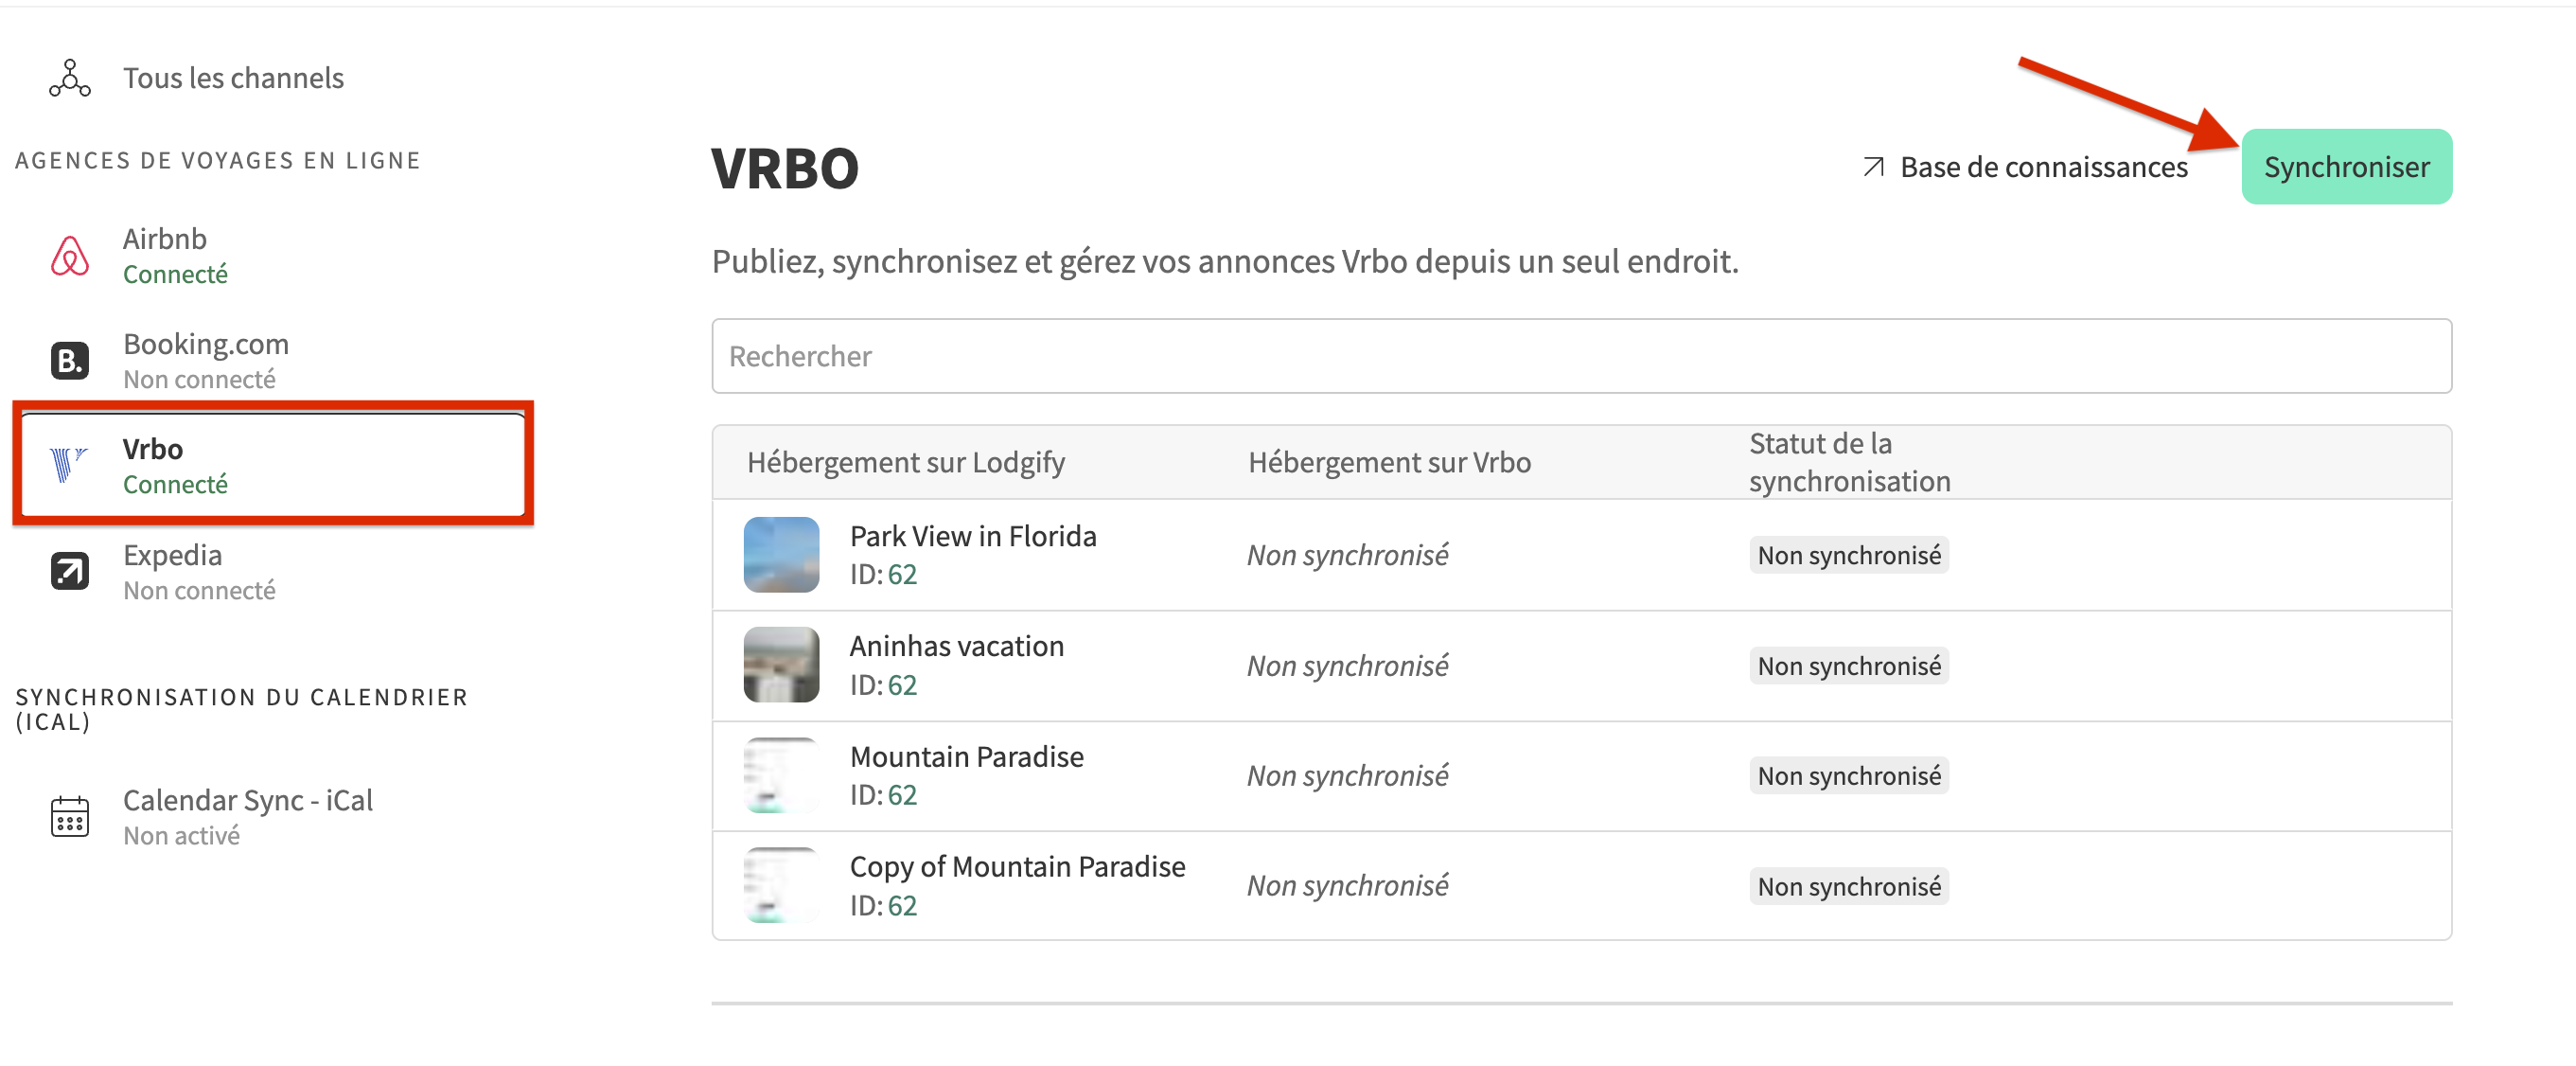Click the Vrbo logo icon
Image resolution: width=2576 pixels, height=1066 pixels.
67,465
